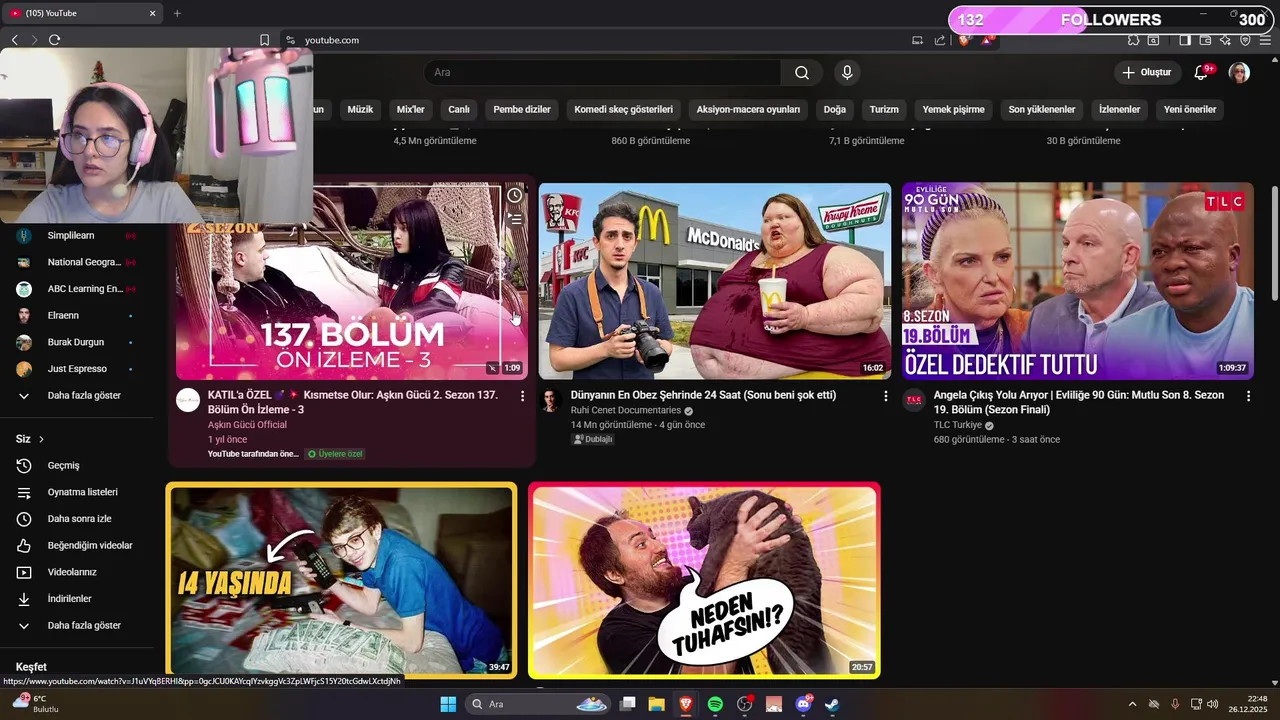Select the Yeni öneriler chip

pyautogui.click(x=1190, y=109)
